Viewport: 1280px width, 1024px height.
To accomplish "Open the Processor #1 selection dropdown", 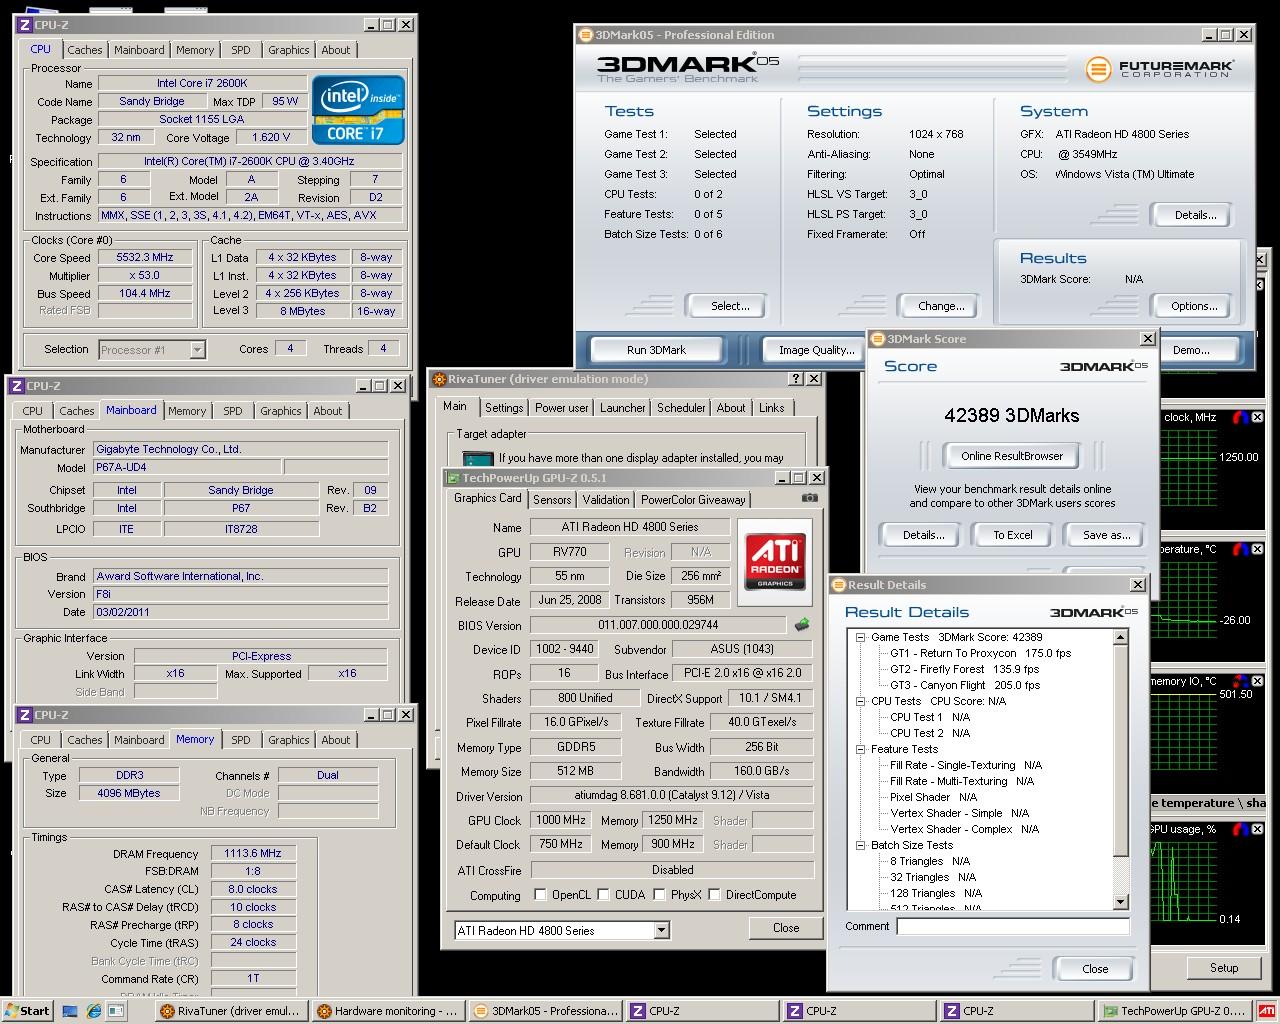I will point(197,349).
